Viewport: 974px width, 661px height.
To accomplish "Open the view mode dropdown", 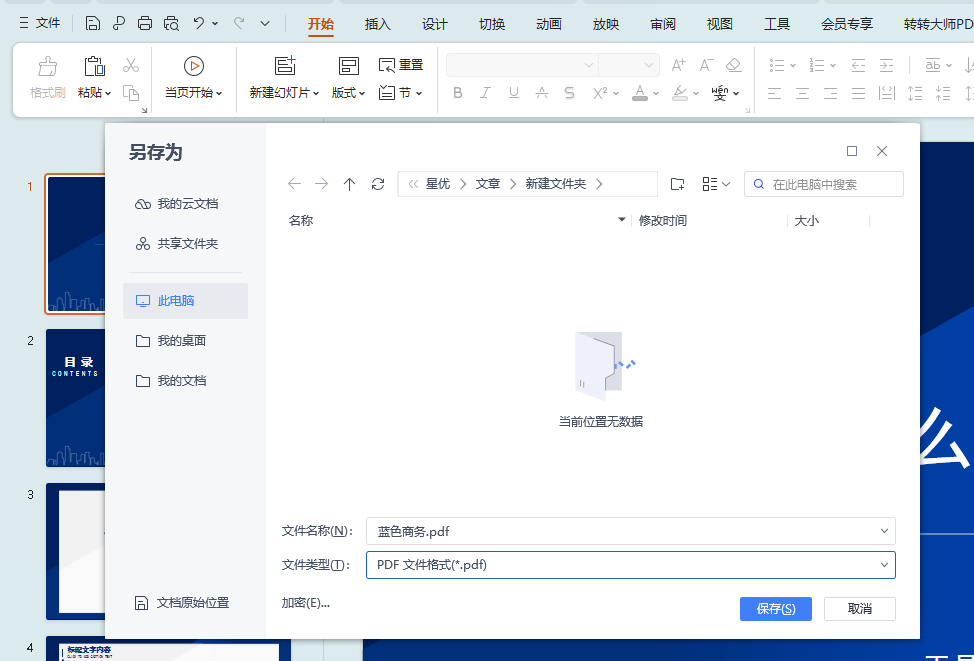I will 716,184.
